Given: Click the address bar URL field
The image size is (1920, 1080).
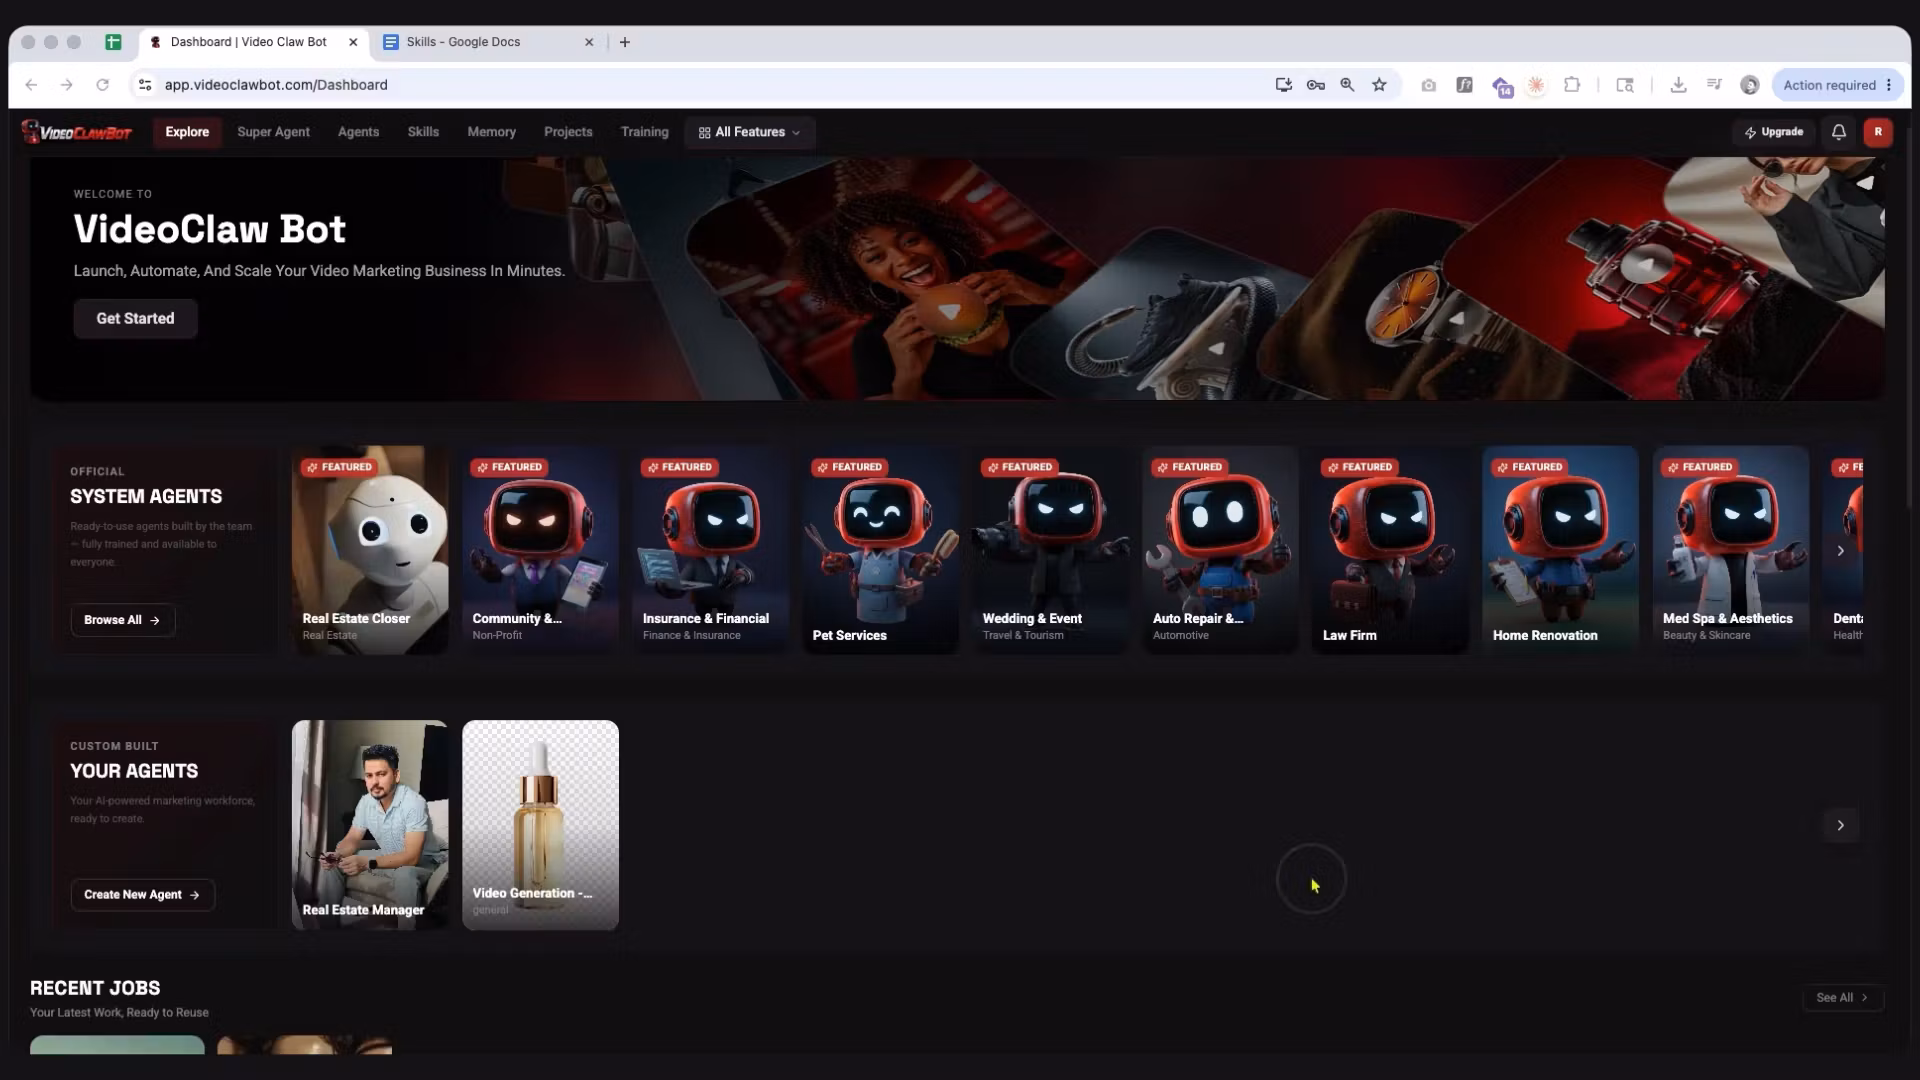Looking at the screenshot, I should click(700, 85).
